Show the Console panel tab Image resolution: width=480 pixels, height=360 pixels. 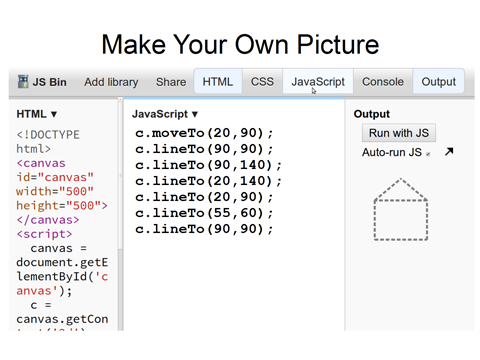pos(383,81)
